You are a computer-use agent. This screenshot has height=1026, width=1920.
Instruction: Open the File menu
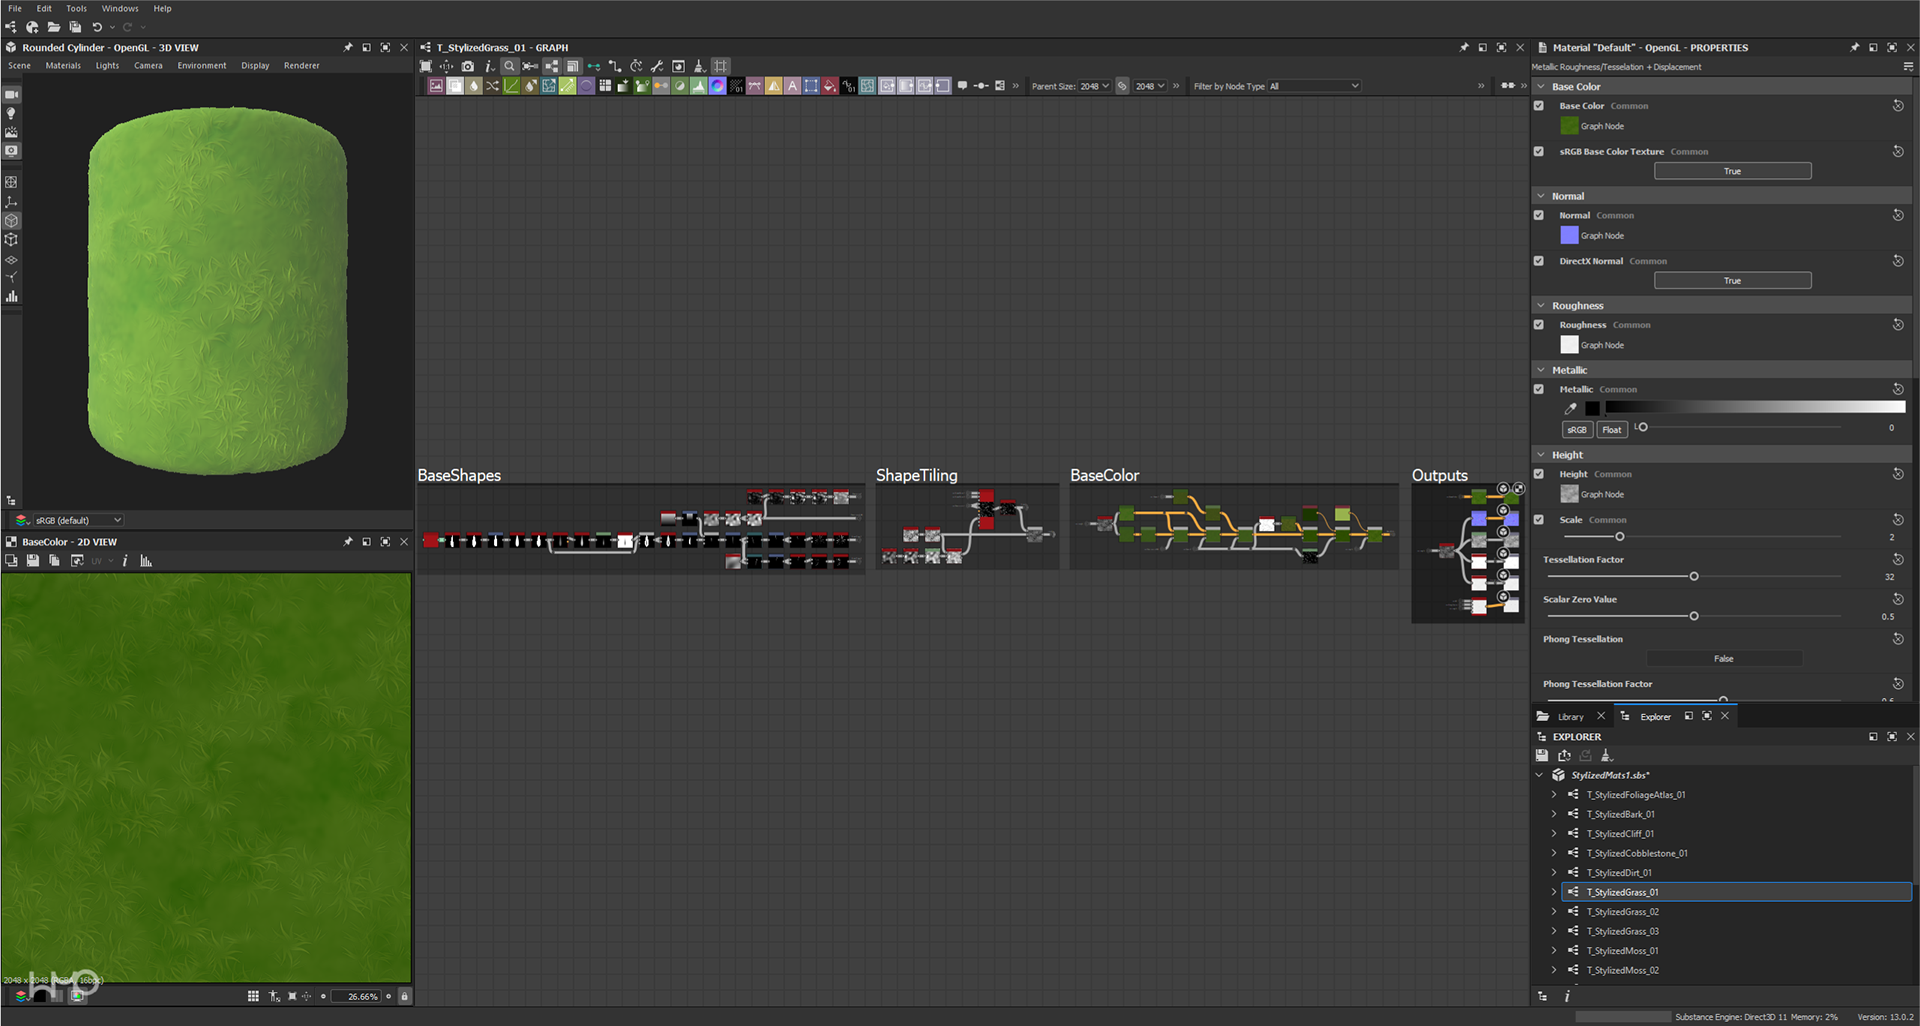(x=15, y=8)
